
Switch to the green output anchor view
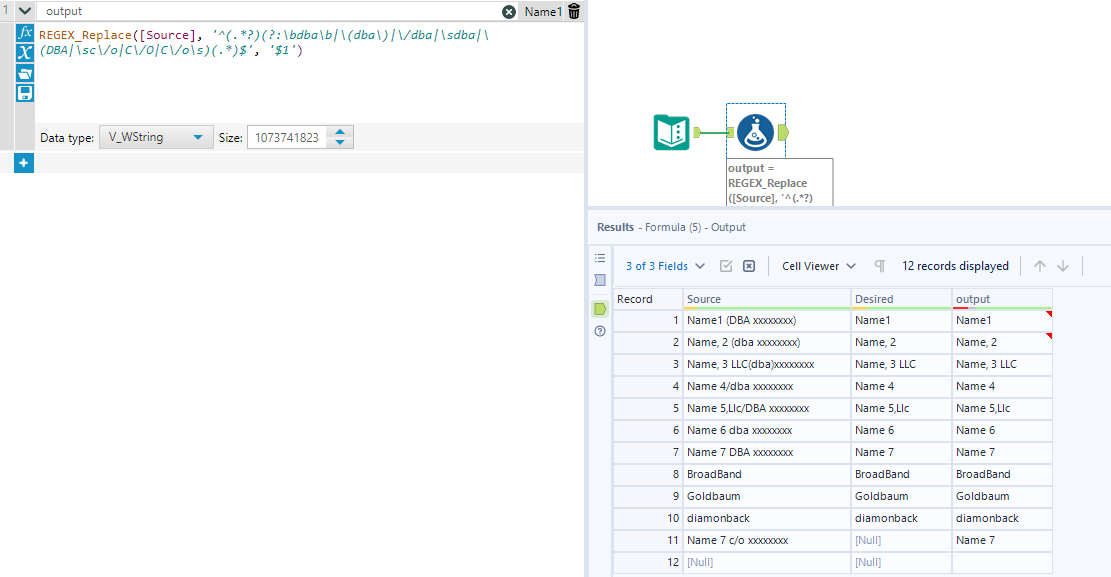click(599, 309)
